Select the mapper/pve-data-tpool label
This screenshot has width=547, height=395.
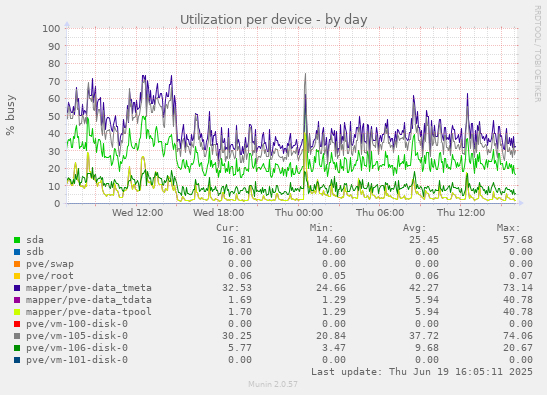tap(89, 312)
